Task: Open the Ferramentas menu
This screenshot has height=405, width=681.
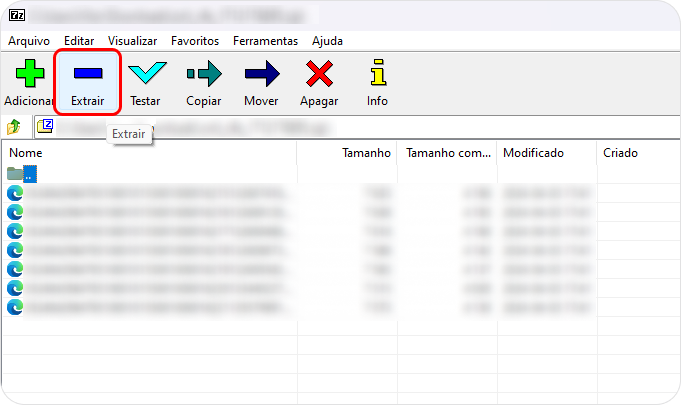Action: [265, 41]
